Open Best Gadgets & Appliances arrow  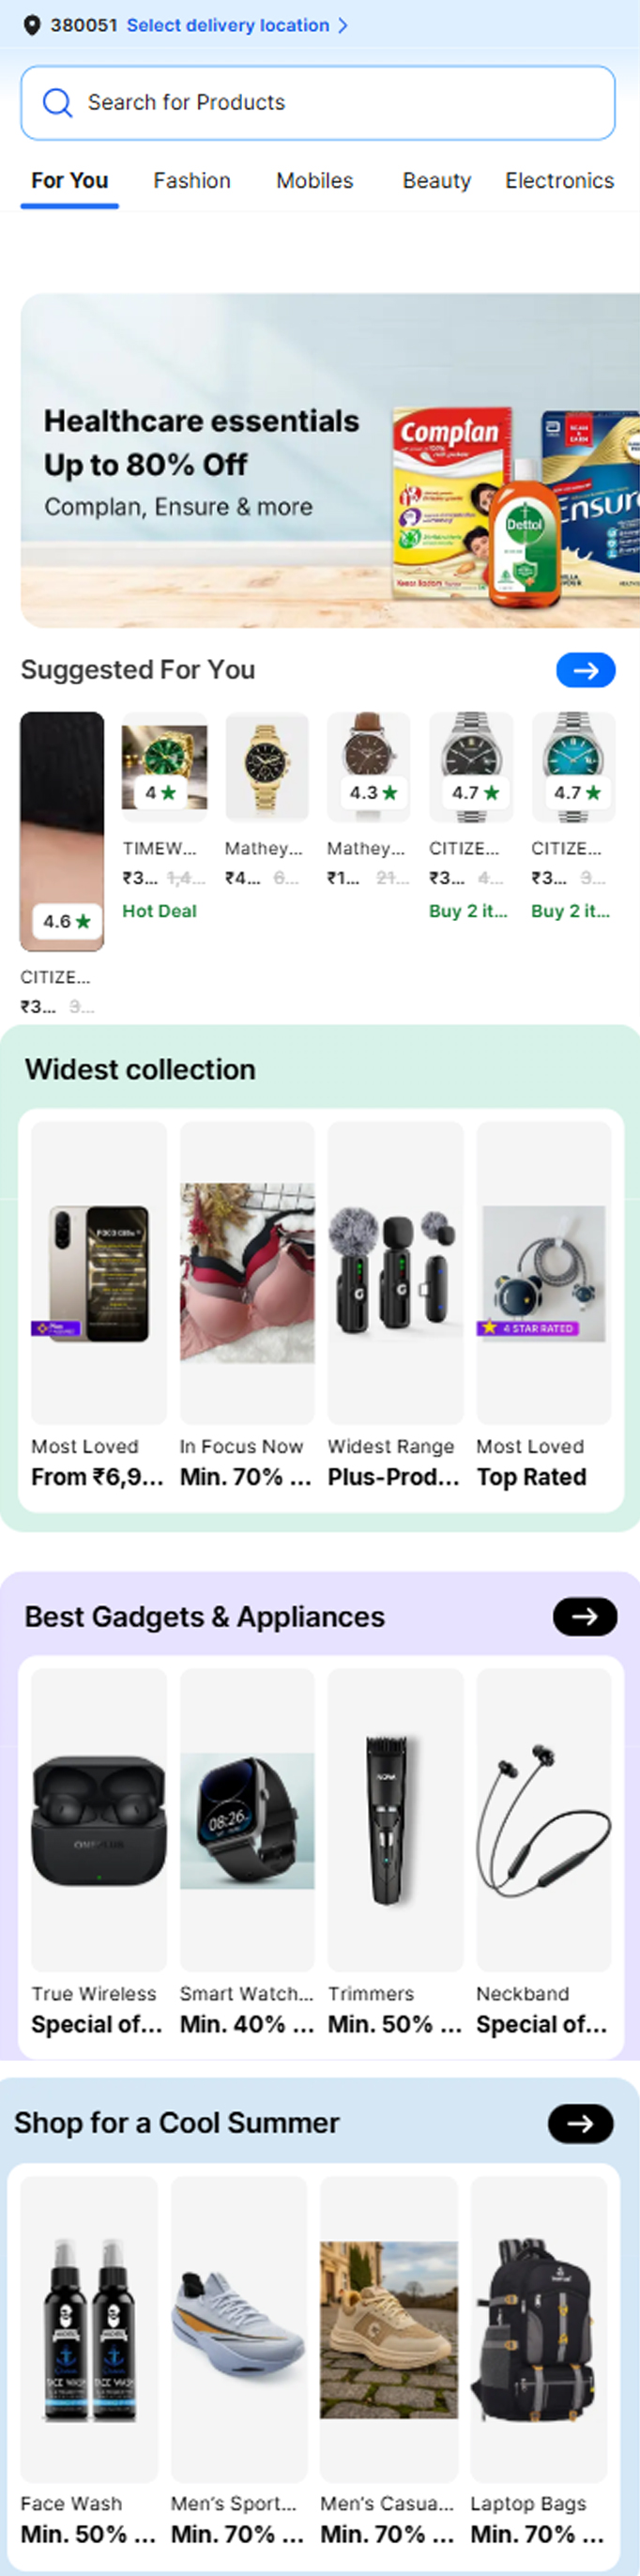coord(585,1616)
